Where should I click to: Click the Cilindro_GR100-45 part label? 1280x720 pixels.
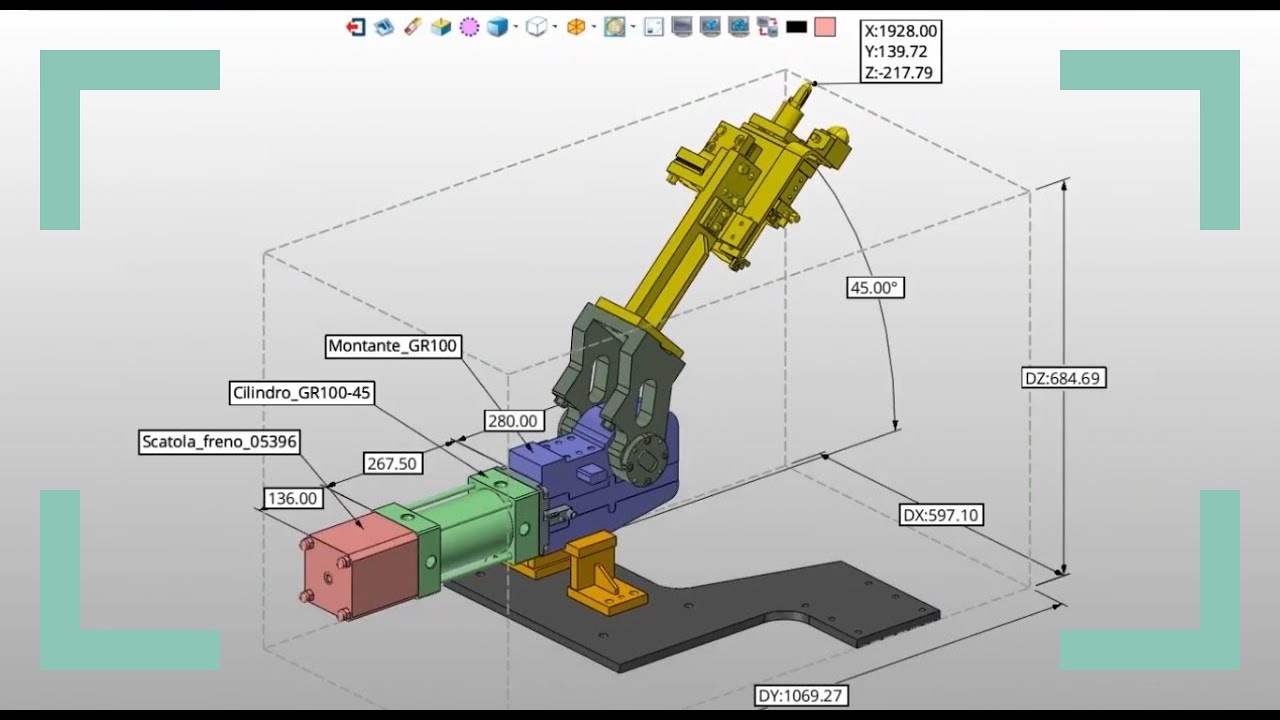tap(301, 393)
